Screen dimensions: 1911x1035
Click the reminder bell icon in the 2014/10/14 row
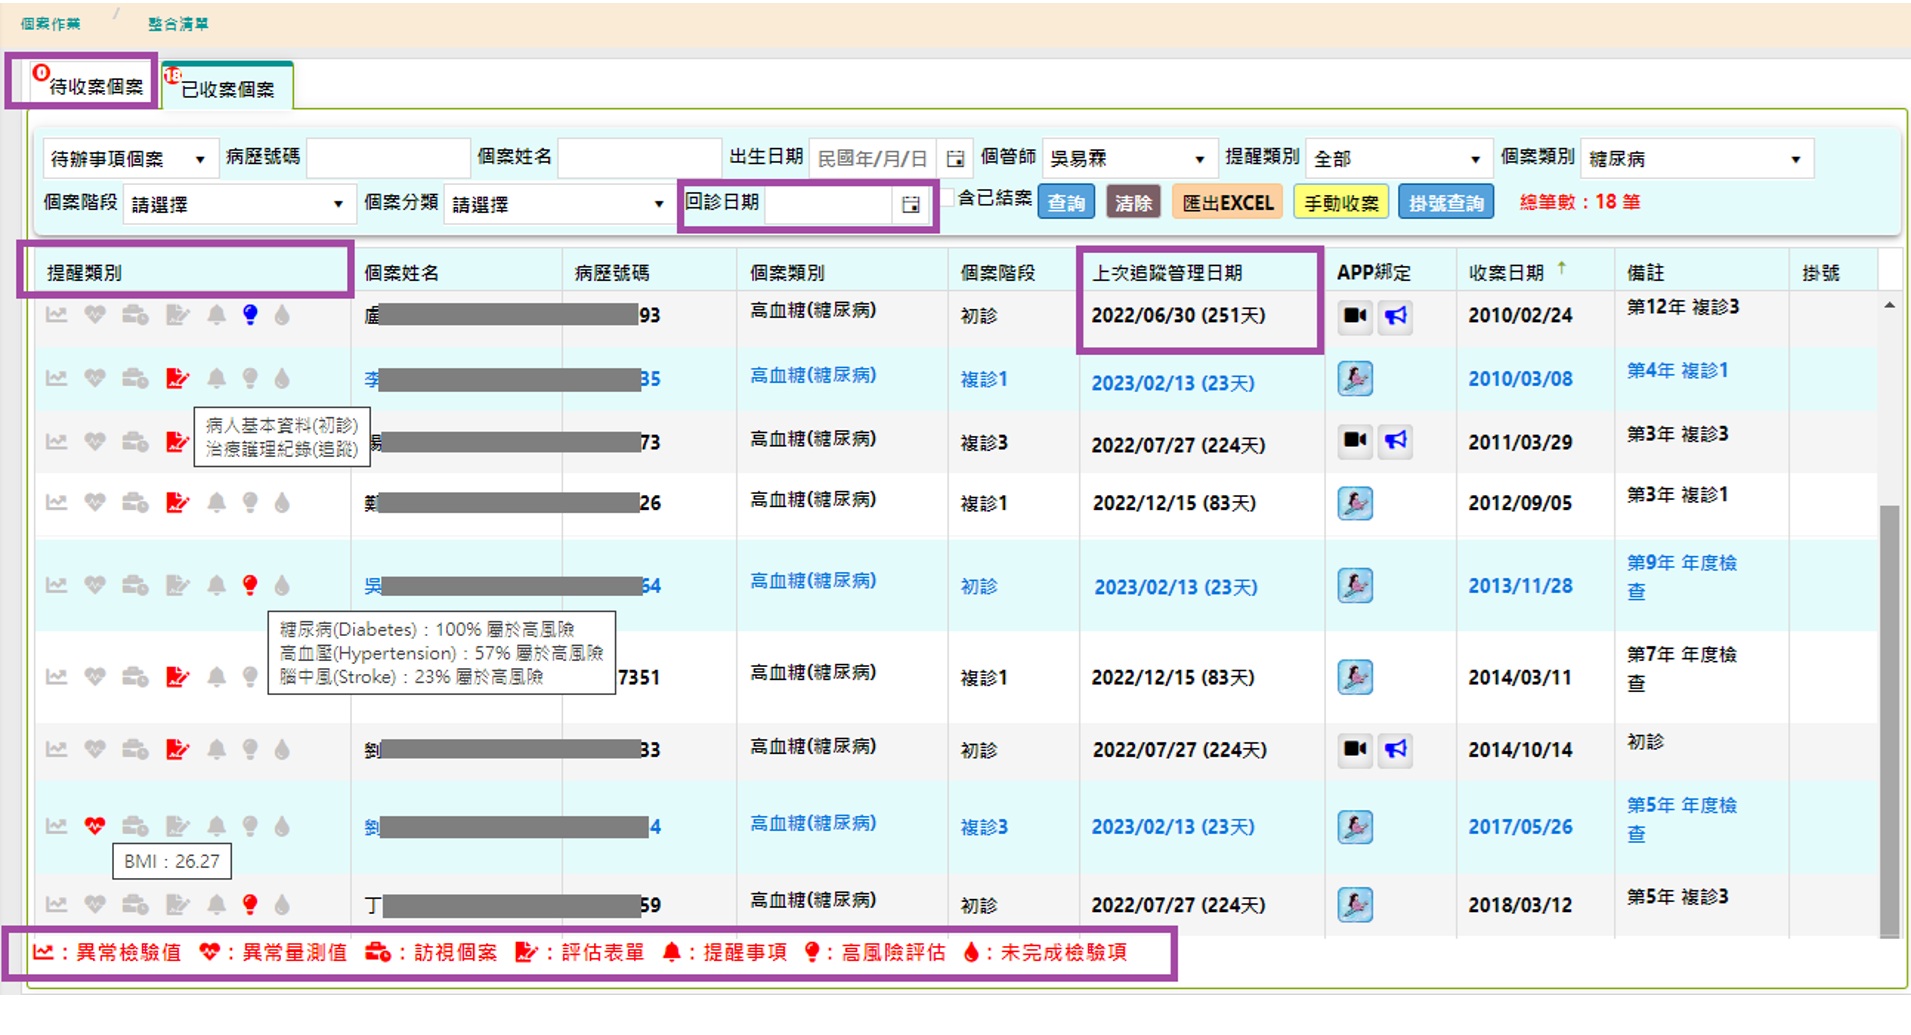click(216, 749)
